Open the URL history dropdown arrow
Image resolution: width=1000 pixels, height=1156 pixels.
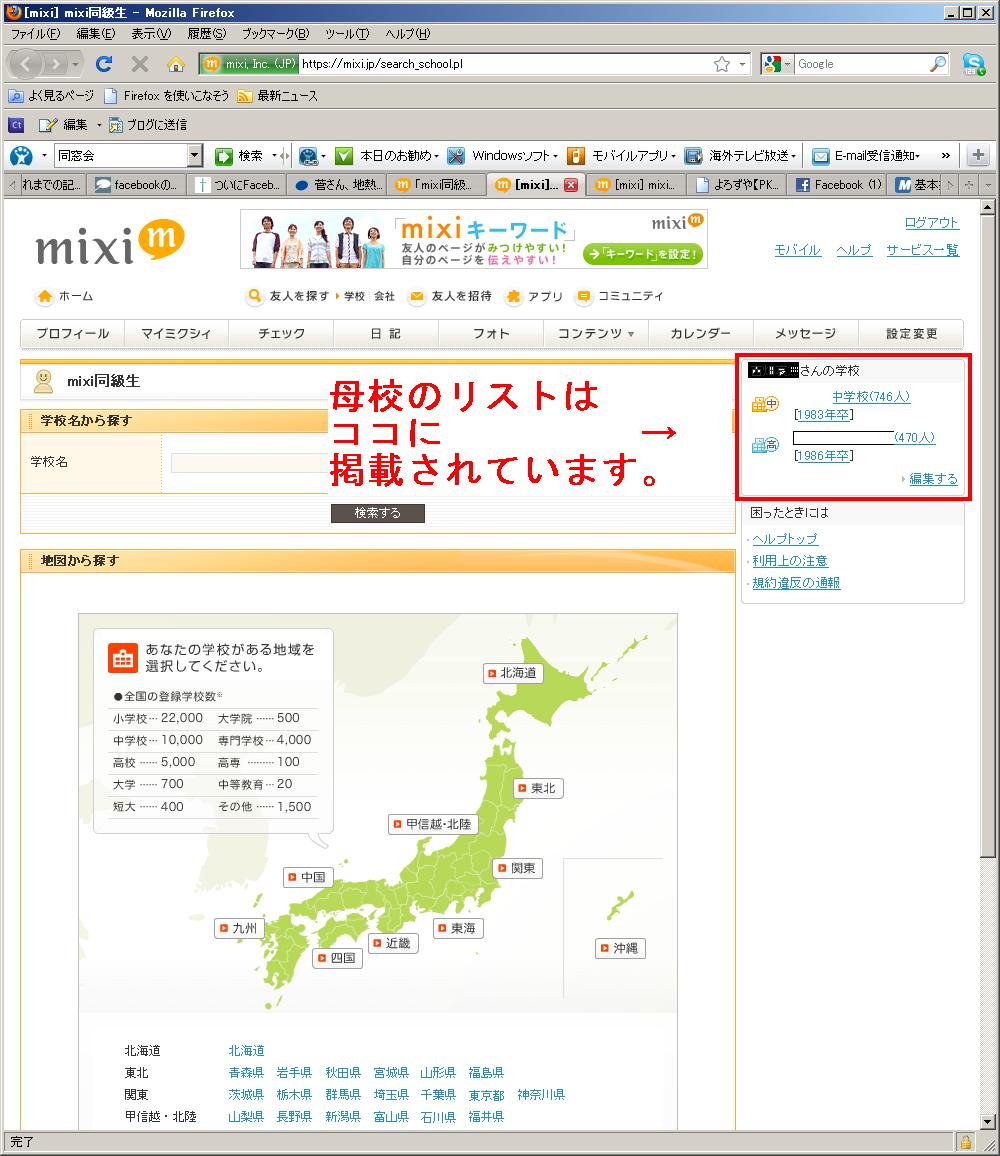(x=743, y=64)
